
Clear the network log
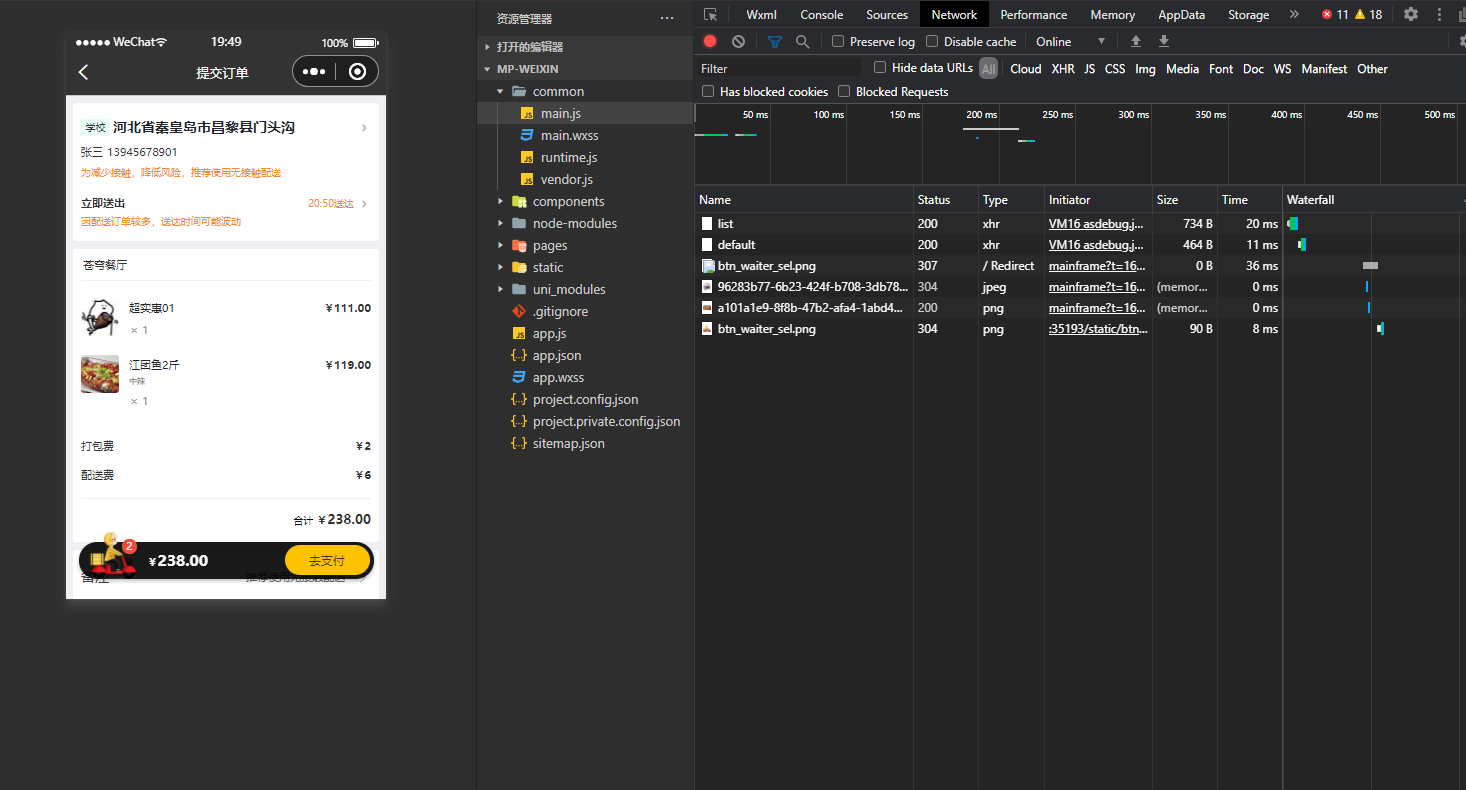pyautogui.click(x=738, y=42)
